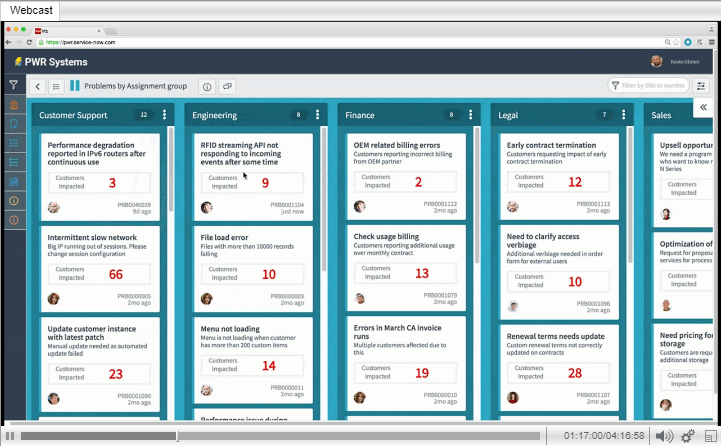721x446 pixels.
Task: Click customers impacted value 66
Action: coord(115,274)
